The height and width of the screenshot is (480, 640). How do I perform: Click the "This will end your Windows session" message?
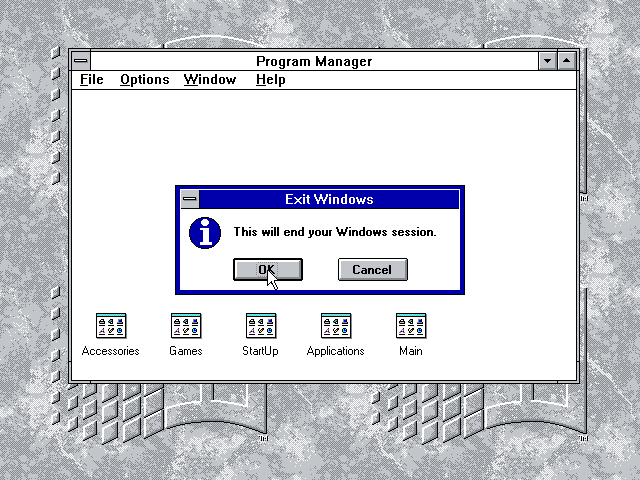[335, 232]
